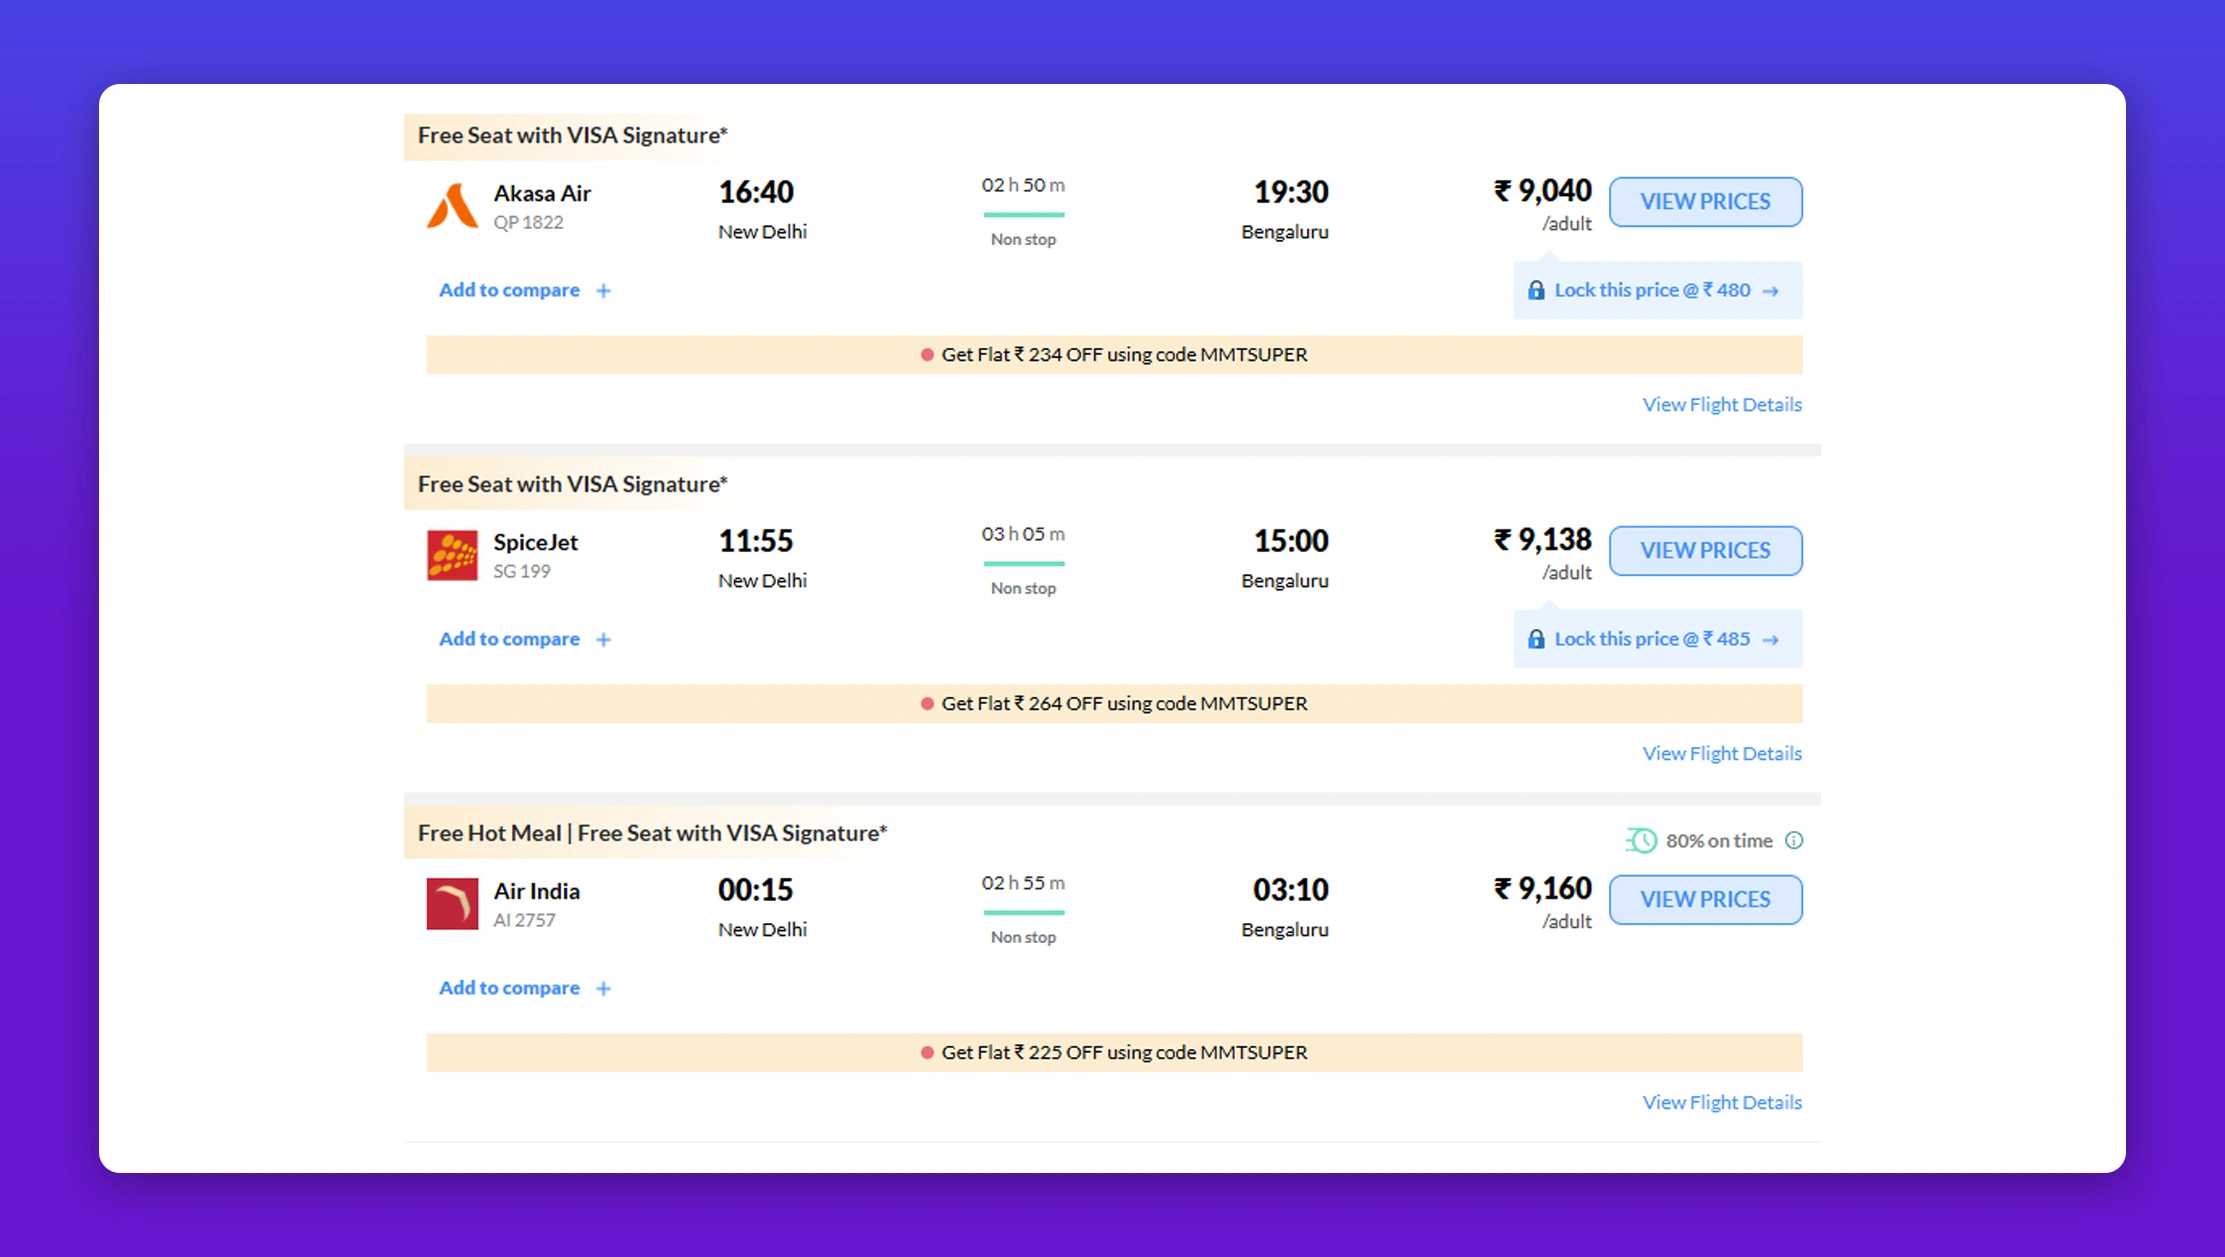
Task: View prices for Air India ₹ 9,160 flight
Action: (1705, 900)
